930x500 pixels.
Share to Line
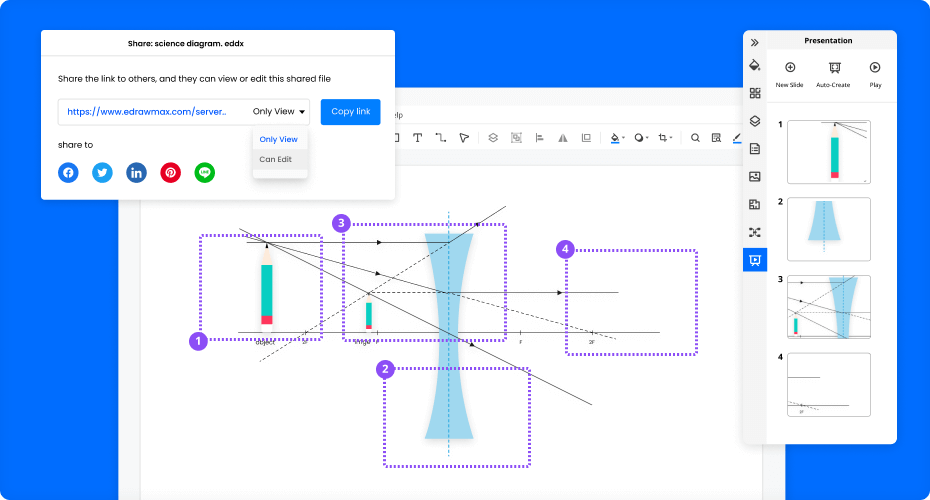(205, 173)
